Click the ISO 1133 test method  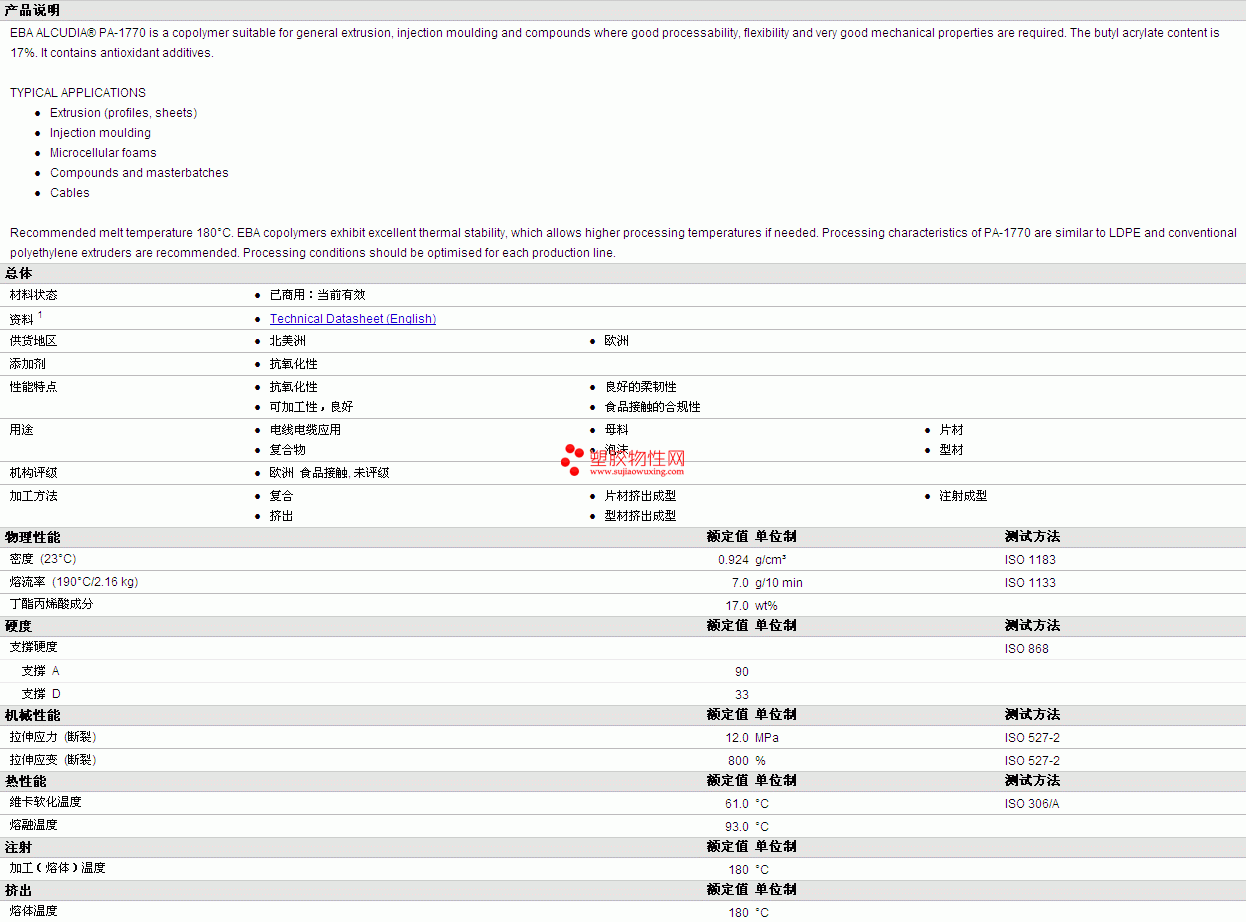(x=1030, y=583)
